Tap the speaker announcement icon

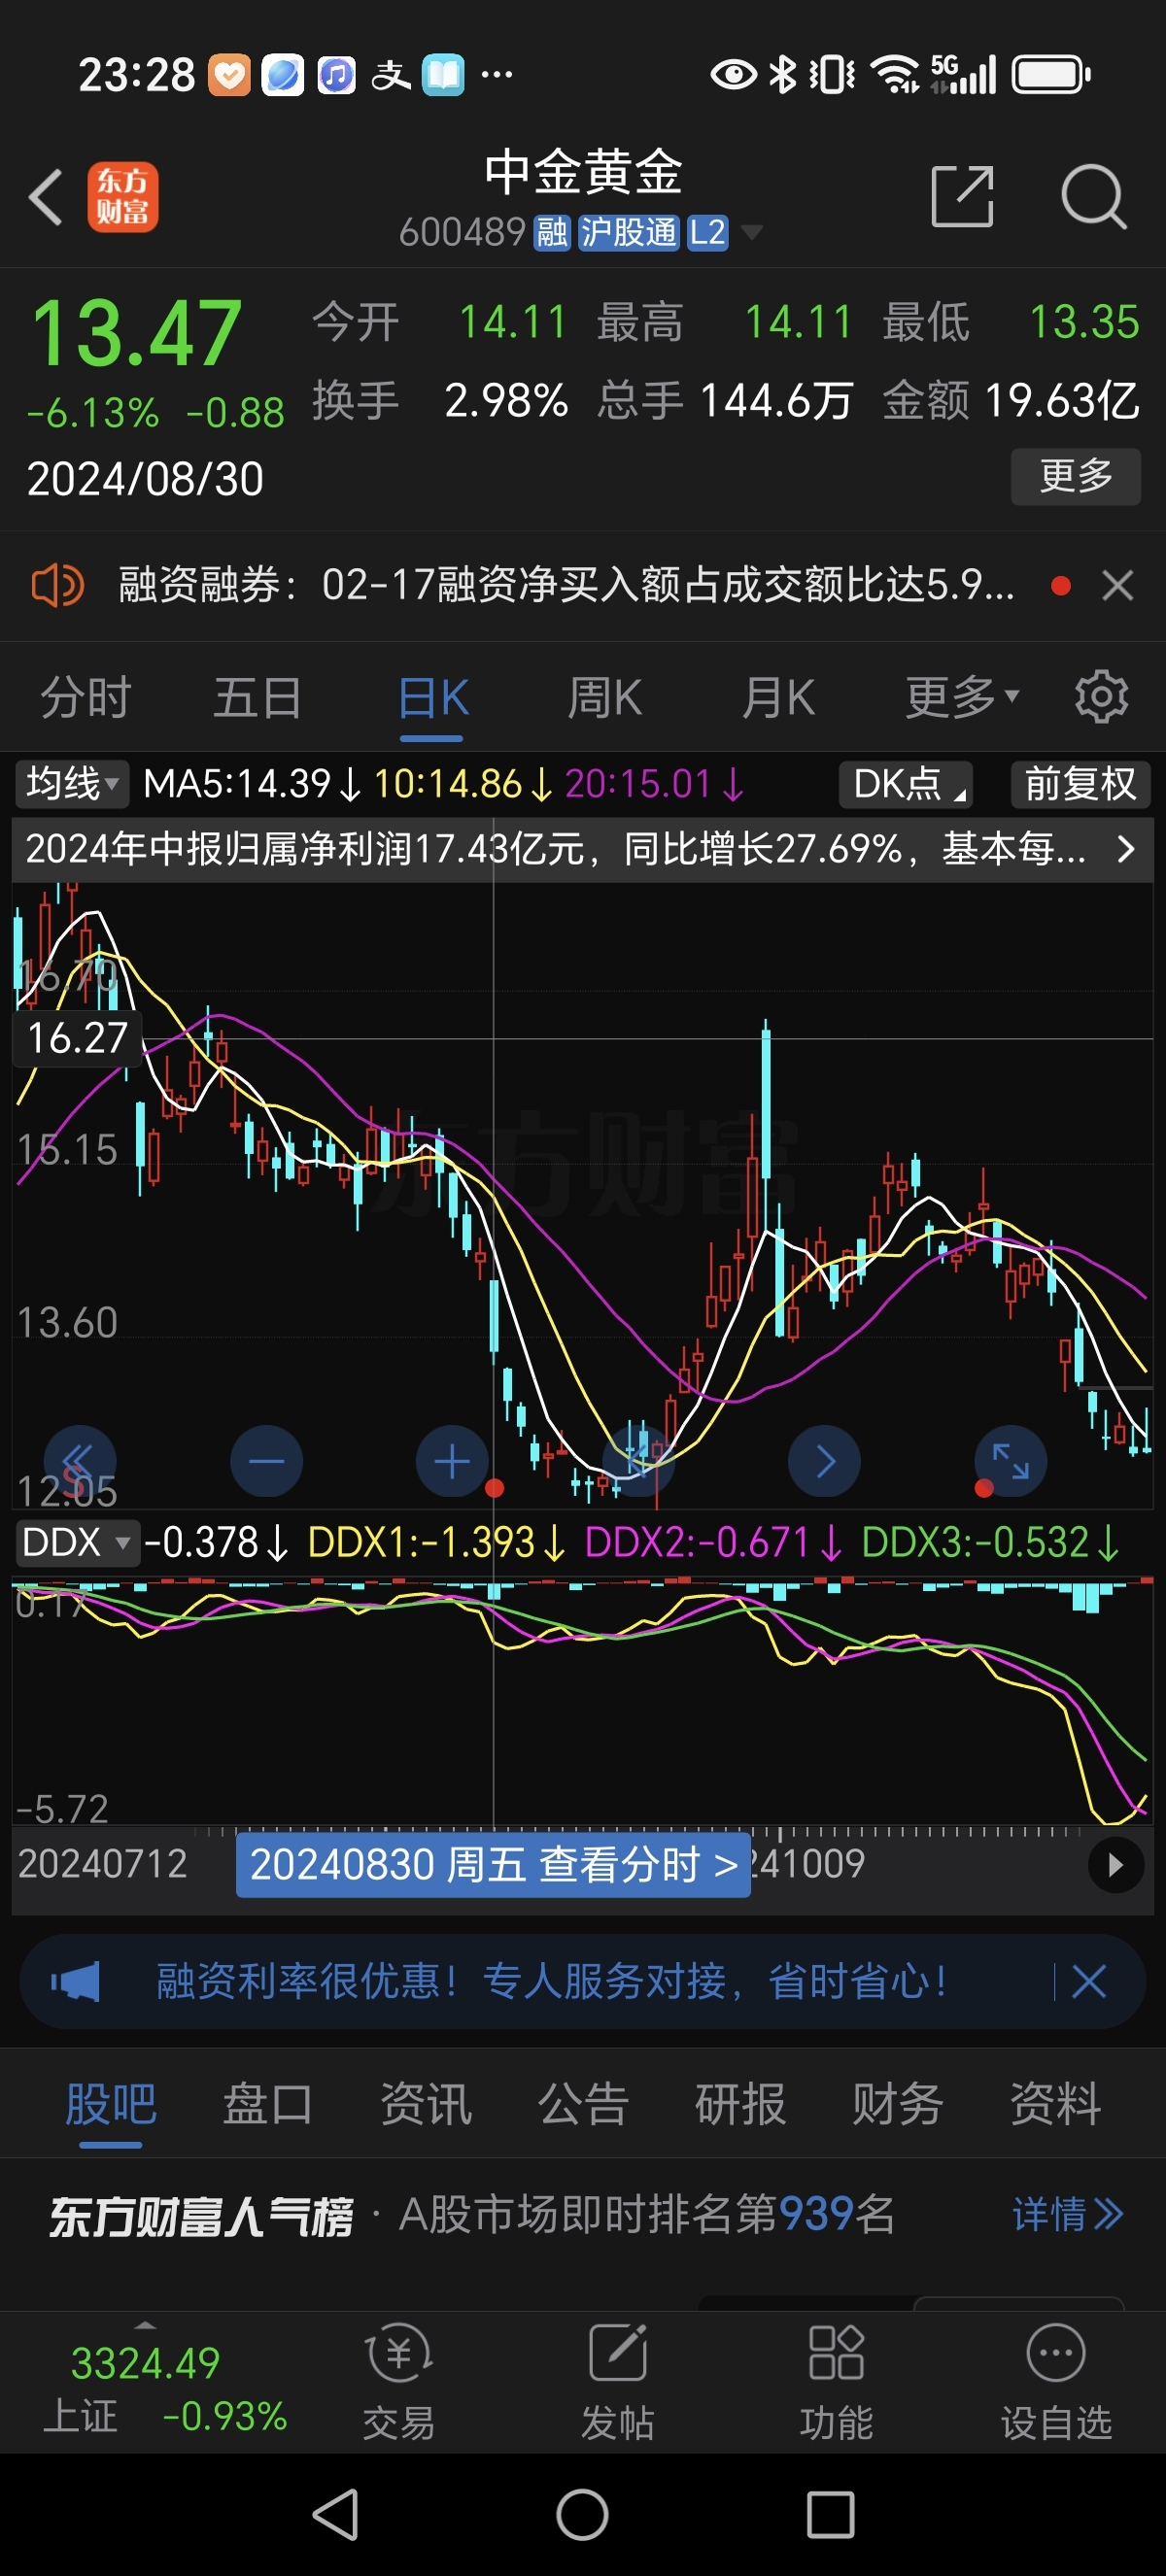click(x=57, y=585)
